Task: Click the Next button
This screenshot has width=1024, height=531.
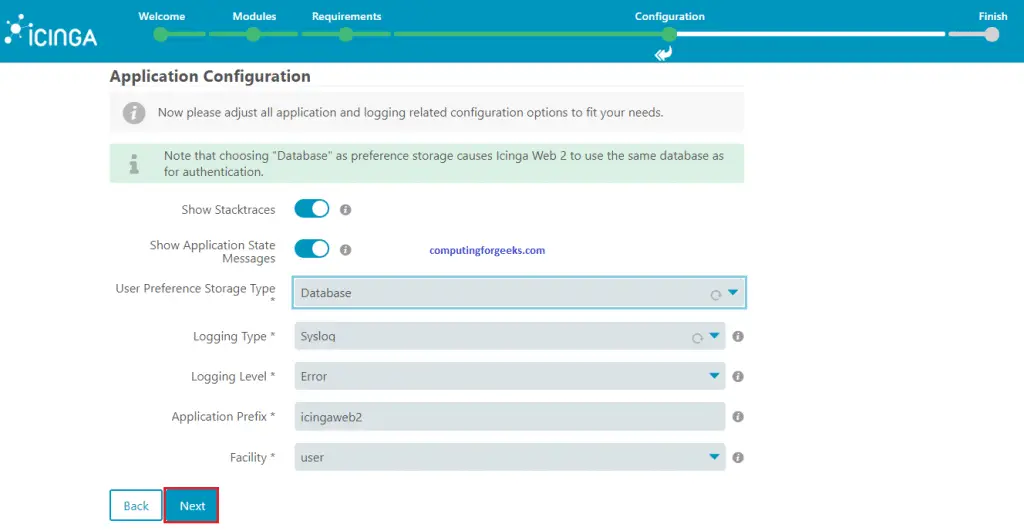Action: [191, 506]
